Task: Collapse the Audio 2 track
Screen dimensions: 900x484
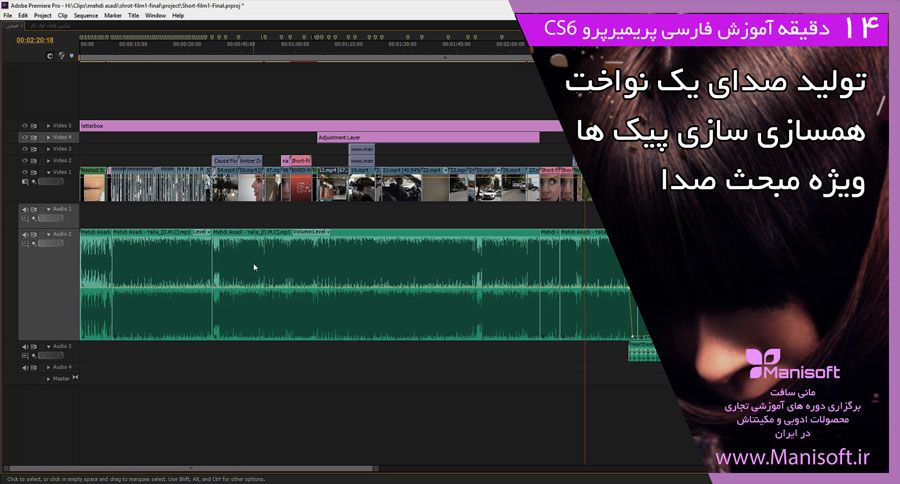Action: click(48, 234)
